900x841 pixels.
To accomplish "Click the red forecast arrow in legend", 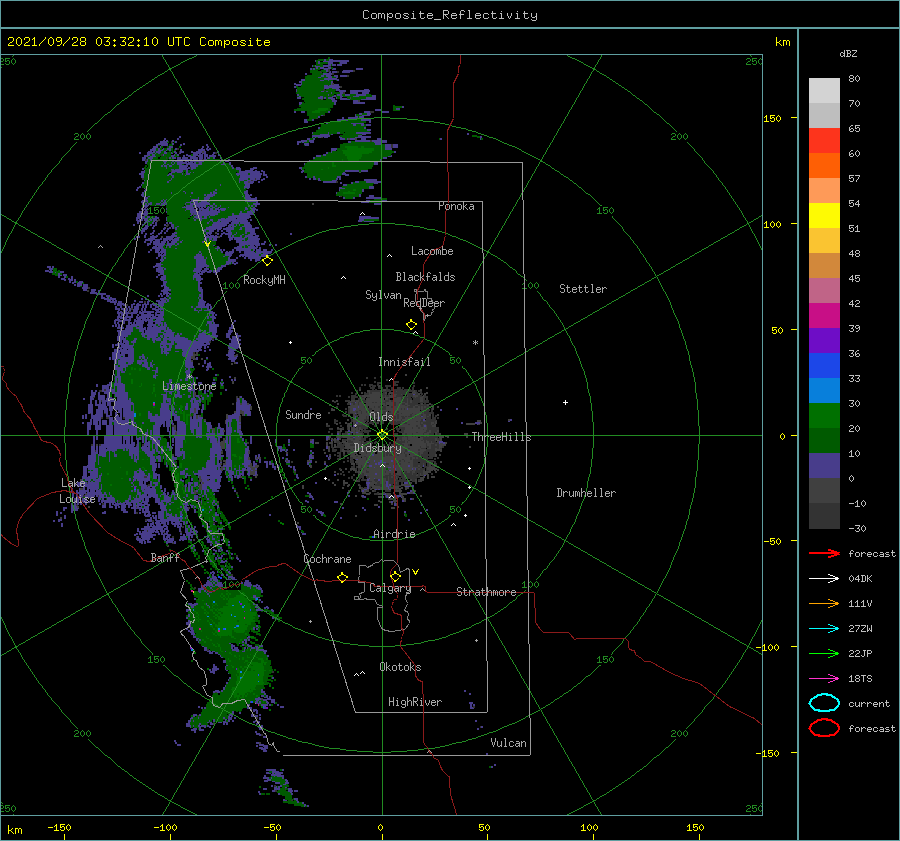I will [824, 553].
